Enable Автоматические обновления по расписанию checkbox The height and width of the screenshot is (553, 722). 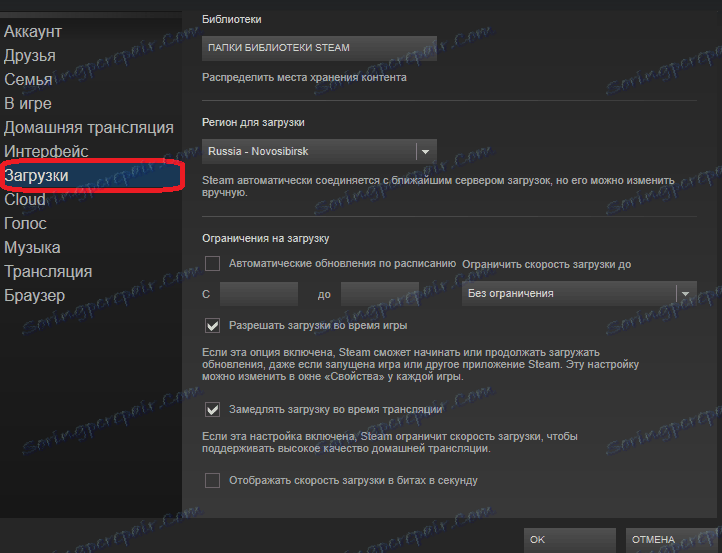coord(212,263)
